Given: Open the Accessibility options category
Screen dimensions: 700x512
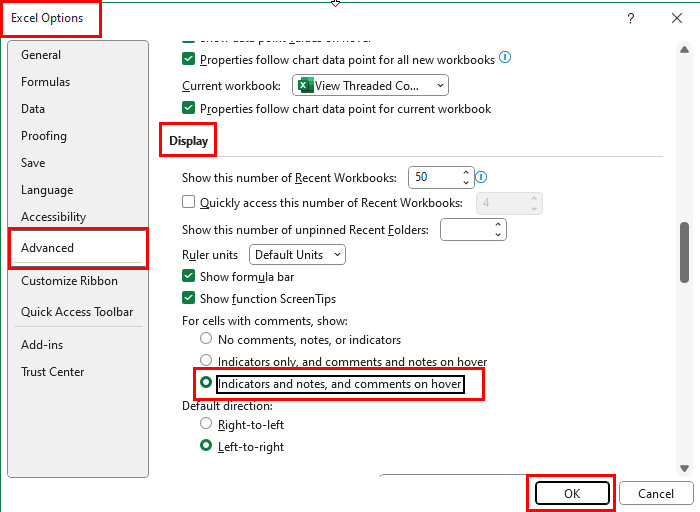Looking at the screenshot, I should click(78, 217).
